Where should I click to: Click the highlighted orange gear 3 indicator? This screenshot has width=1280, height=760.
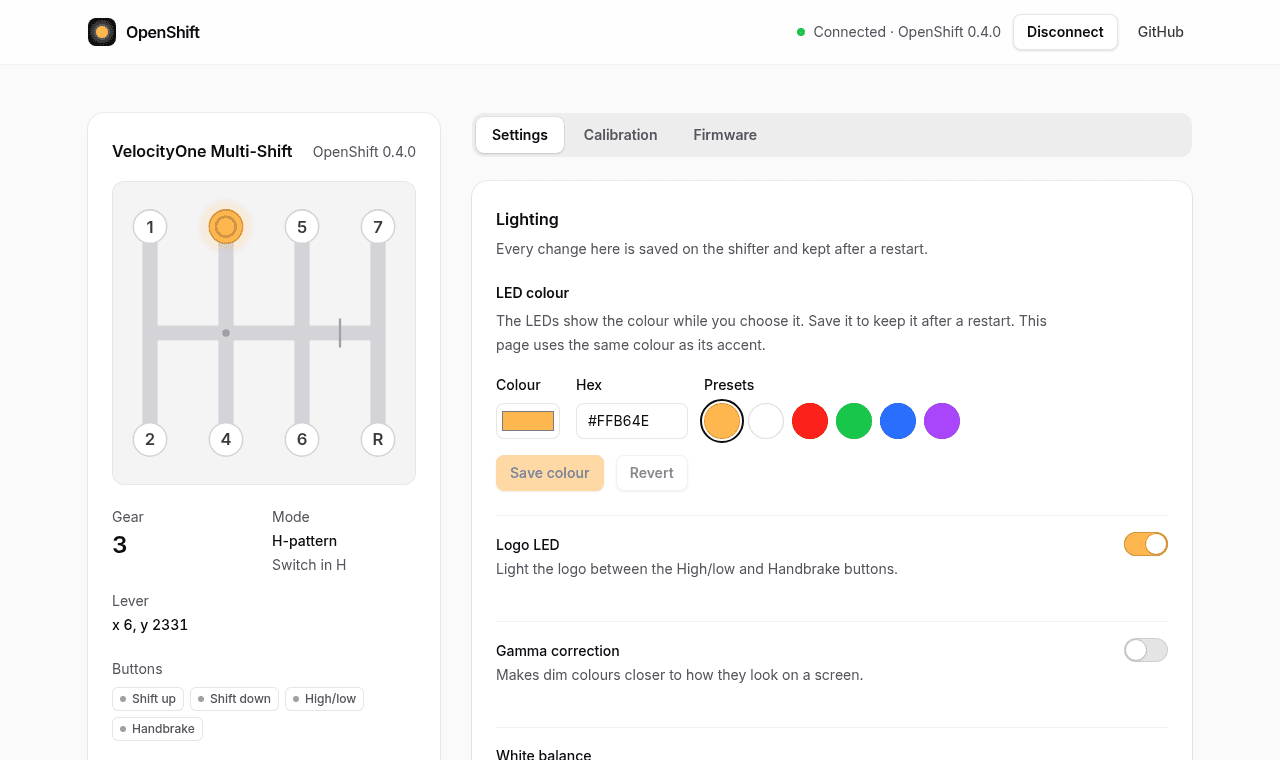pos(226,227)
